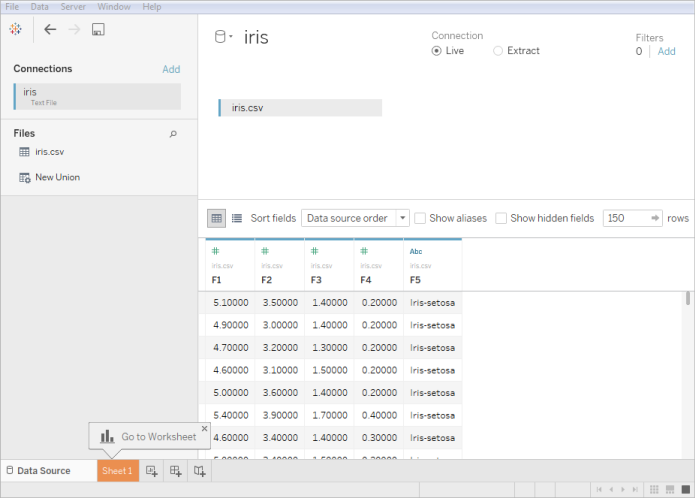
Task: Create a new story using tab icon
Action: [200, 471]
